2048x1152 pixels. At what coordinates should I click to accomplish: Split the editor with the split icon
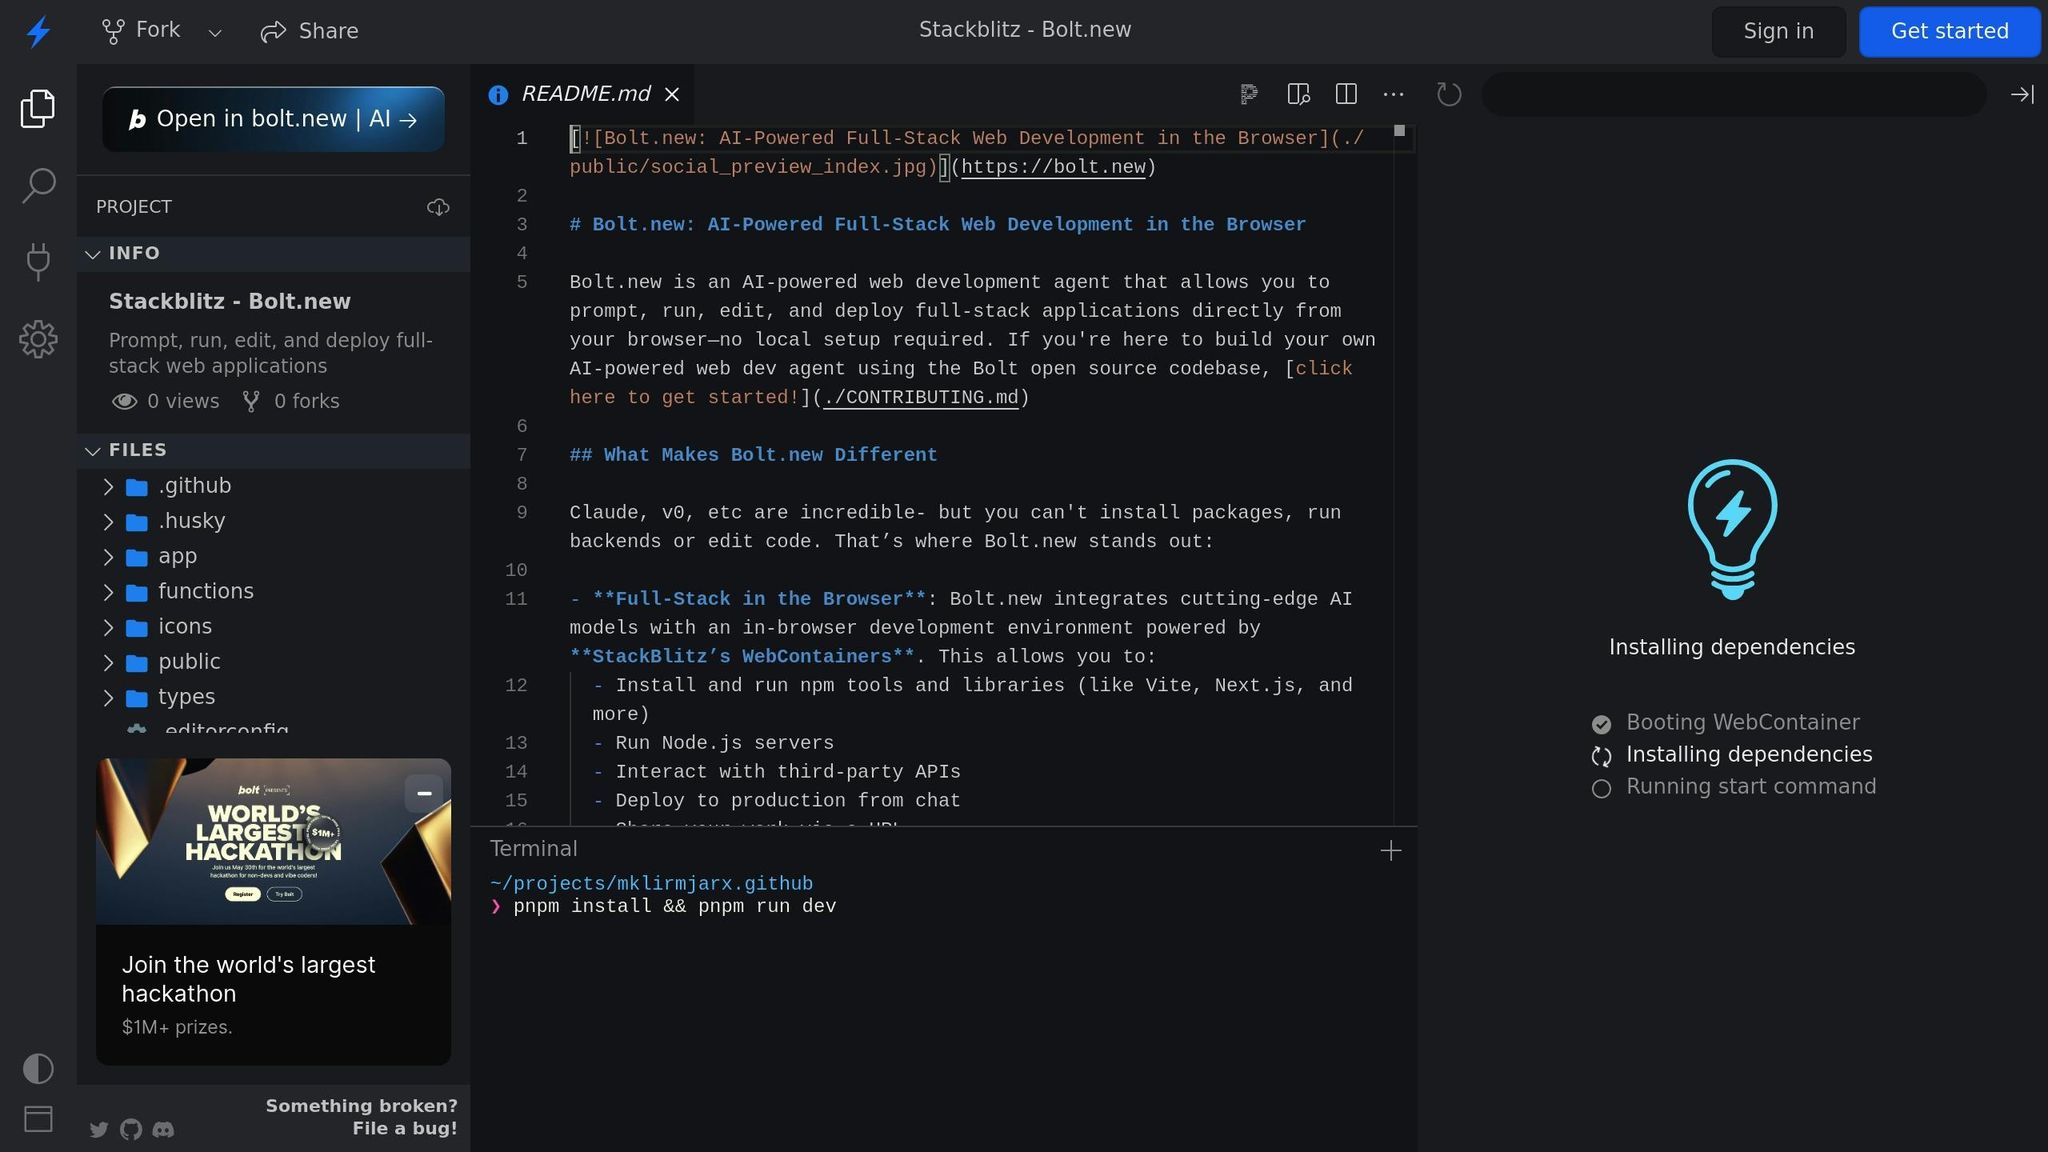click(x=1346, y=94)
